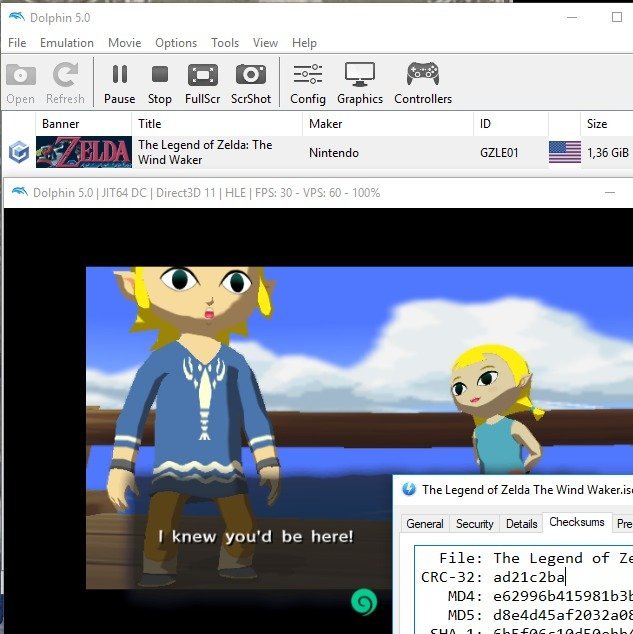Open the Graphics settings icon
This screenshot has width=633, height=634.
click(x=360, y=82)
